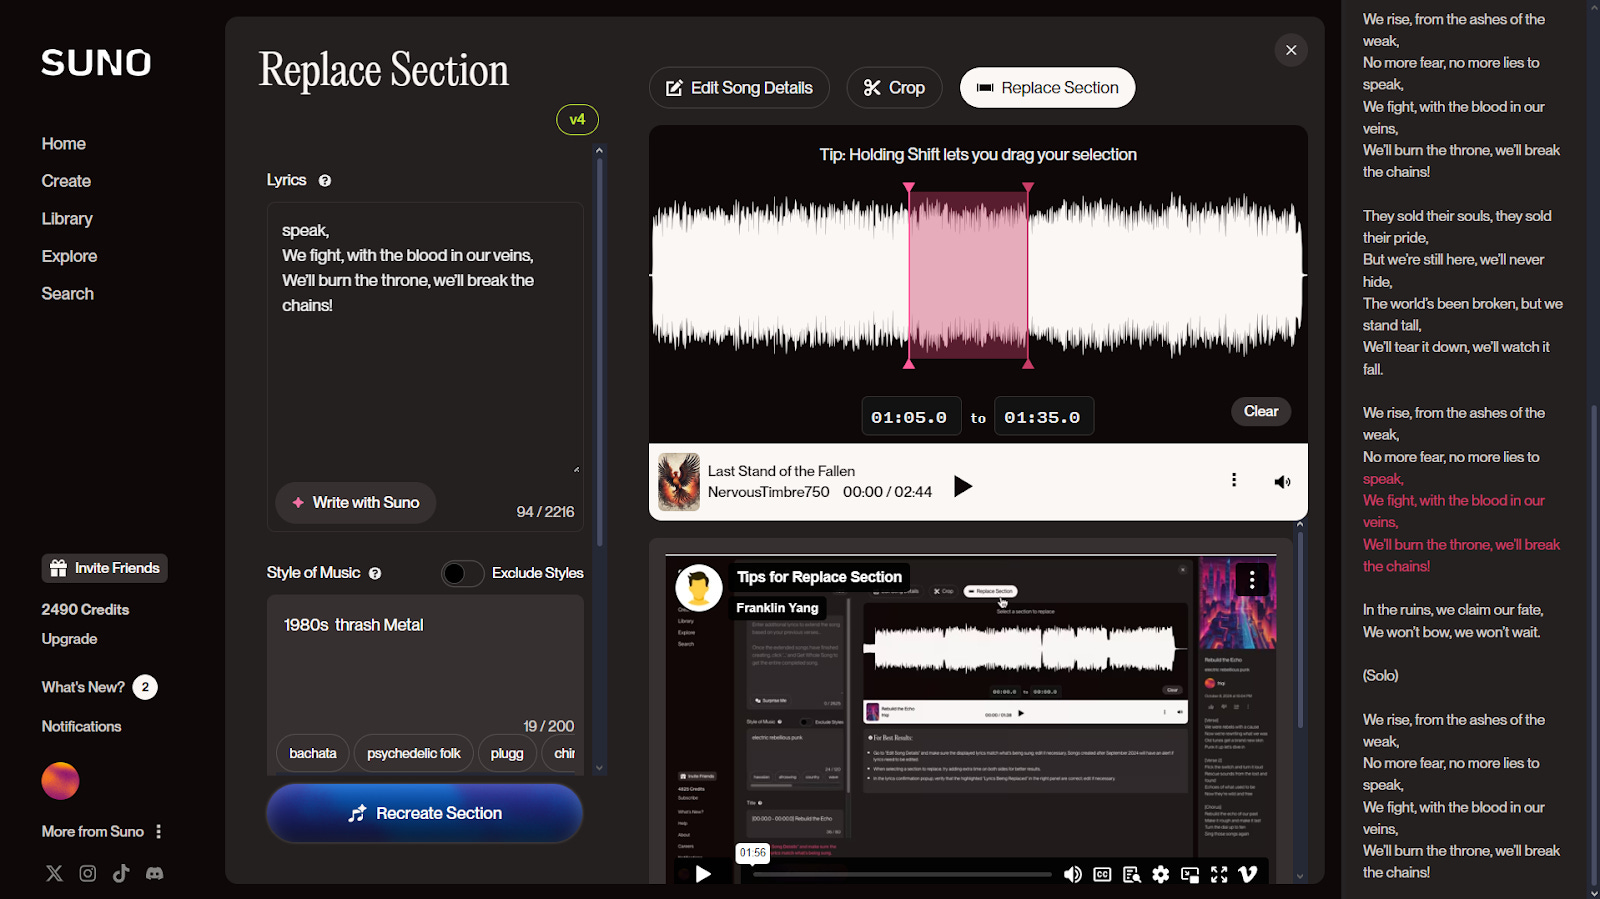Screen dimensions: 1600x899
Task: Open X (Twitter) social link icon
Action: pos(54,873)
